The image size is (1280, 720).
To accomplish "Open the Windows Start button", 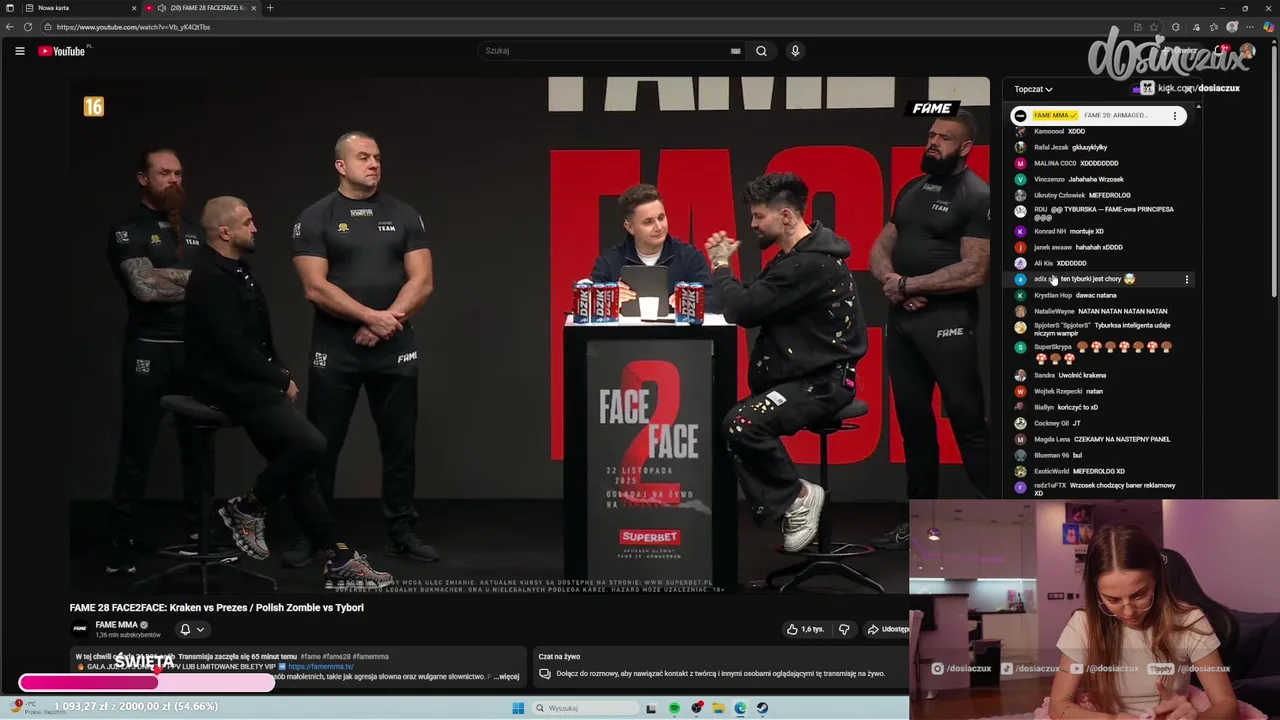I will point(518,708).
